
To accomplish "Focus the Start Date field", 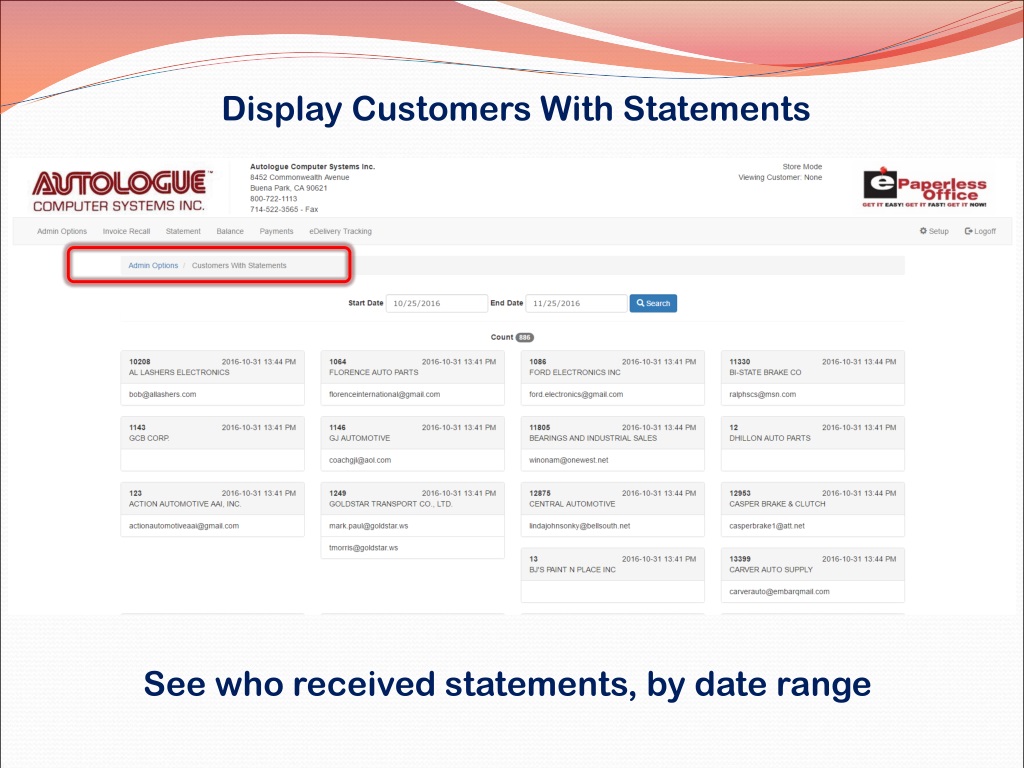I will (x=437, y=303).
